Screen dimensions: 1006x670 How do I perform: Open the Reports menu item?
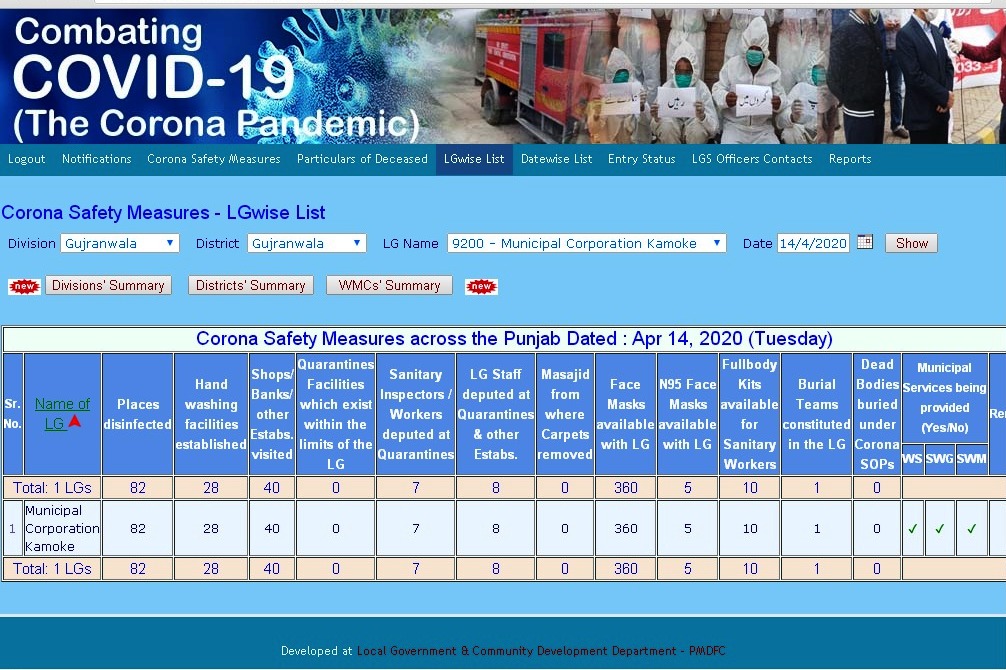pos(849,159)
